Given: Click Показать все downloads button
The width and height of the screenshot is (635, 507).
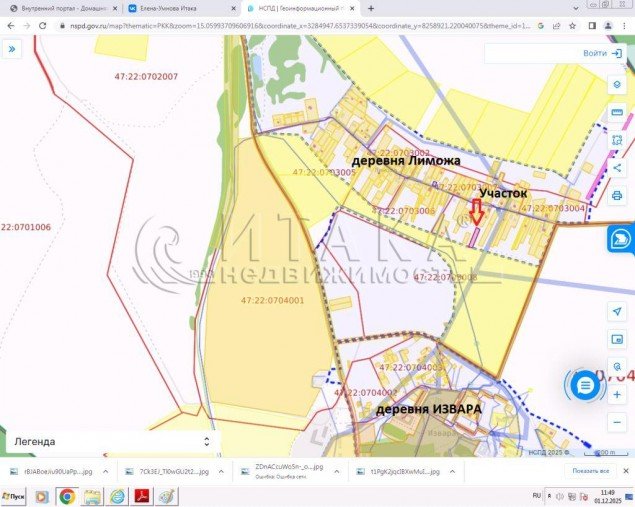Looking at the screenshot, I should (590, 470).
